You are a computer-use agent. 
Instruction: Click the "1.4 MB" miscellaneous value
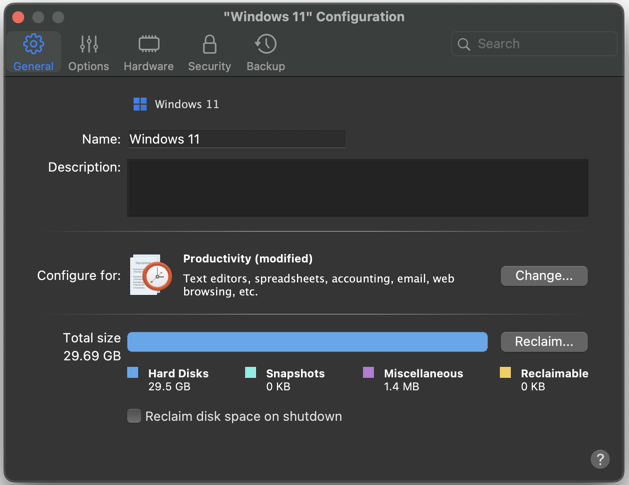pos(402,387)
